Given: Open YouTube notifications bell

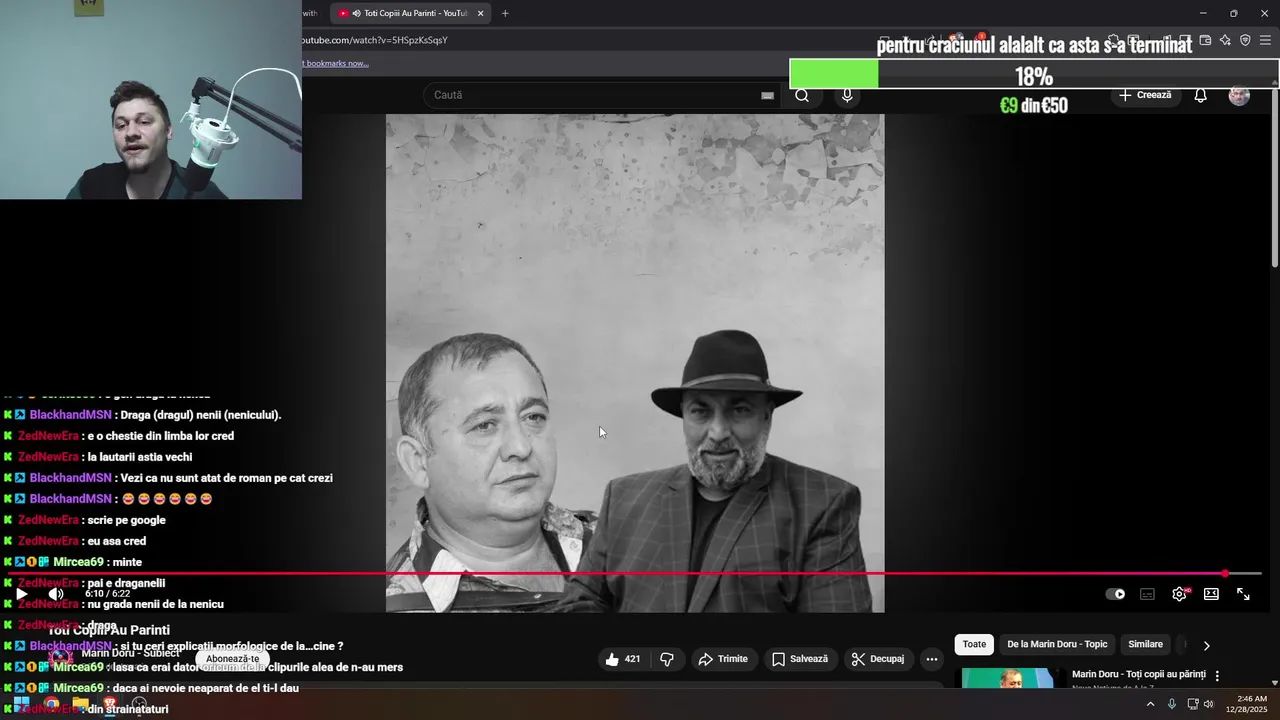Looking at the screenshot, I should pos(1201,95).
